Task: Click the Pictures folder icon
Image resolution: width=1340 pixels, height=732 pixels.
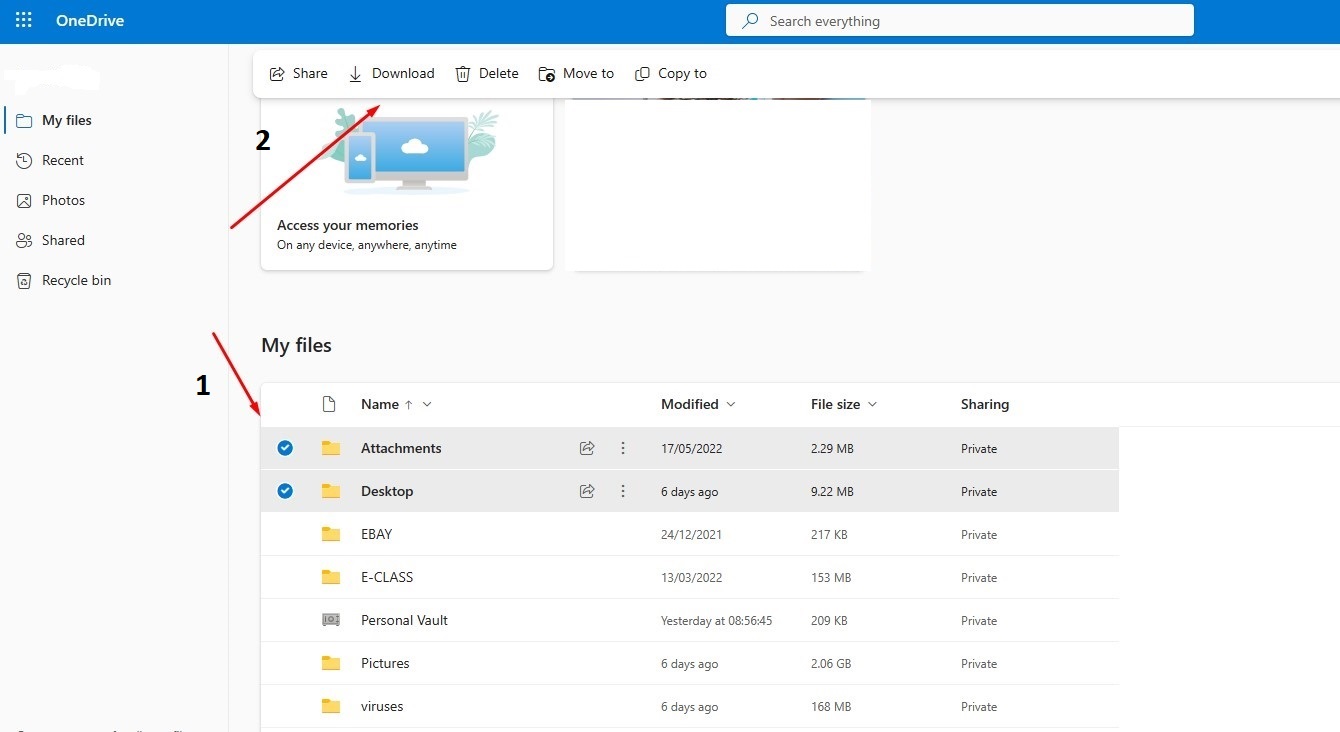Action: 331,663
